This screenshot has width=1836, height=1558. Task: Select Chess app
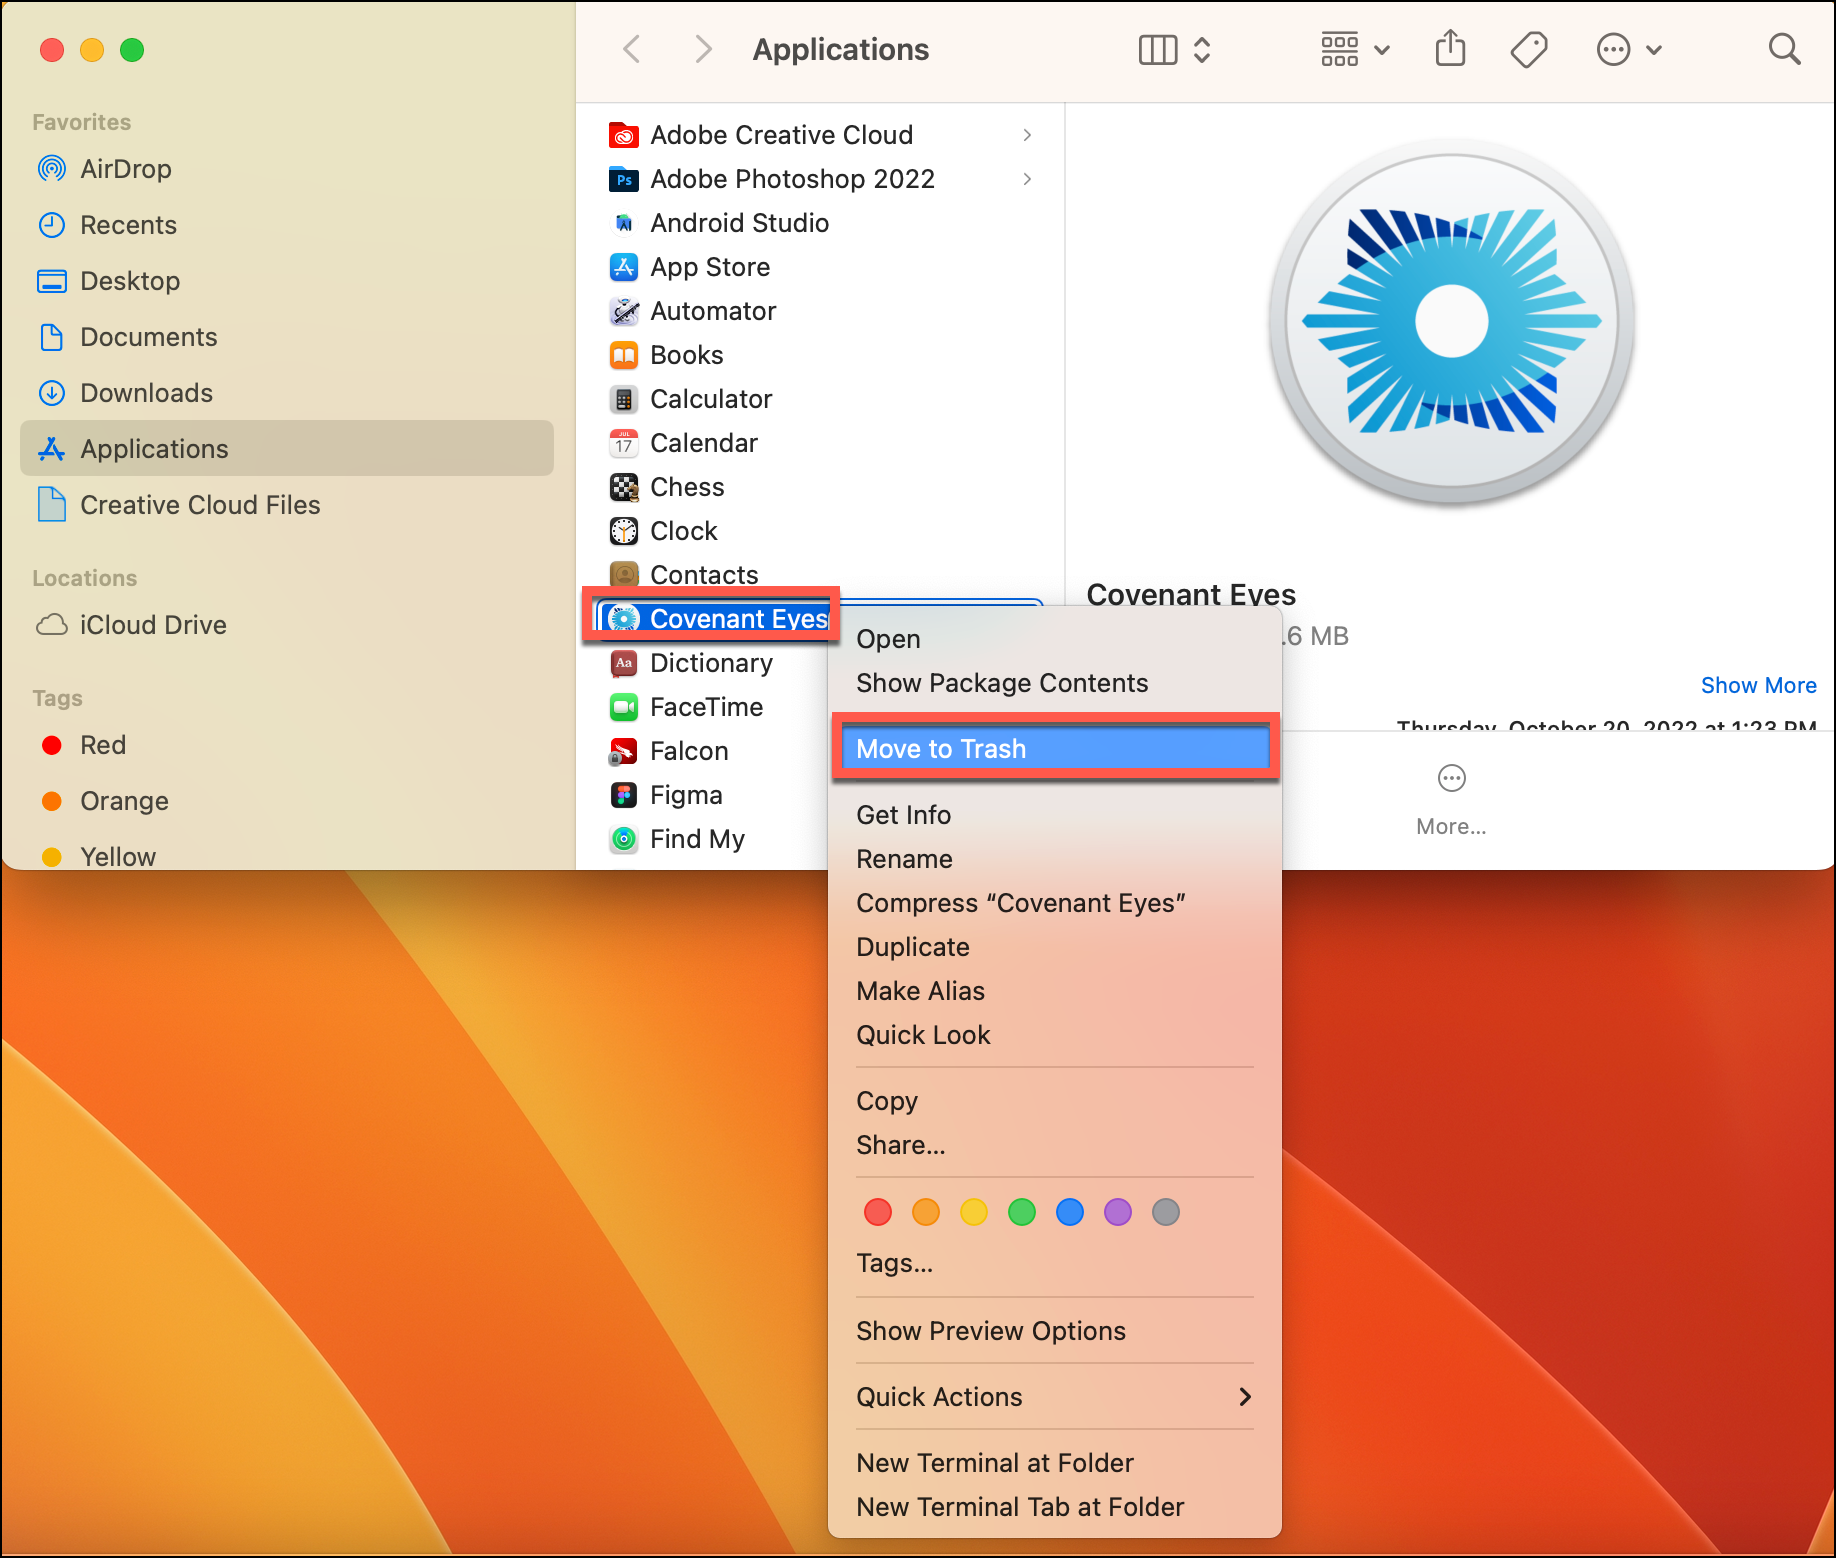pos(820,487)
